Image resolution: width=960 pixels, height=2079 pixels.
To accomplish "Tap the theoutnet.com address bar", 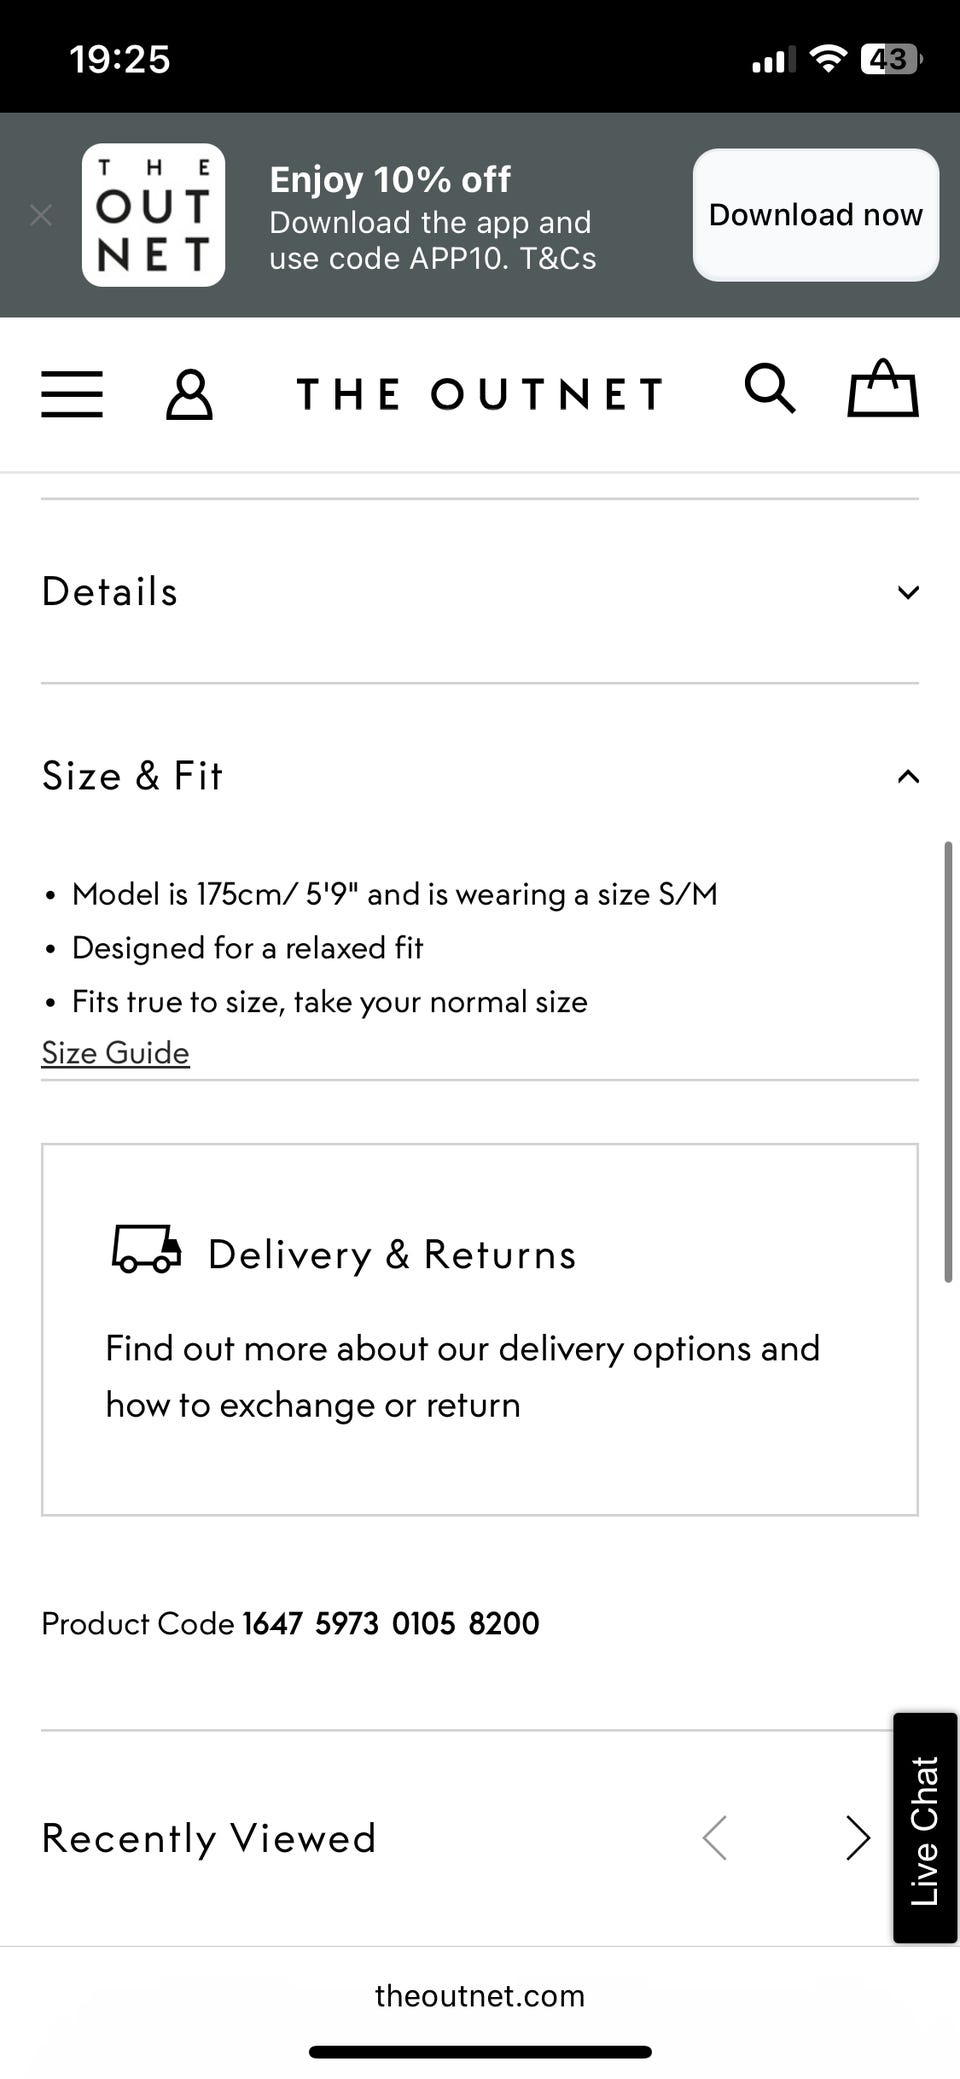I will coord(480,1995).
